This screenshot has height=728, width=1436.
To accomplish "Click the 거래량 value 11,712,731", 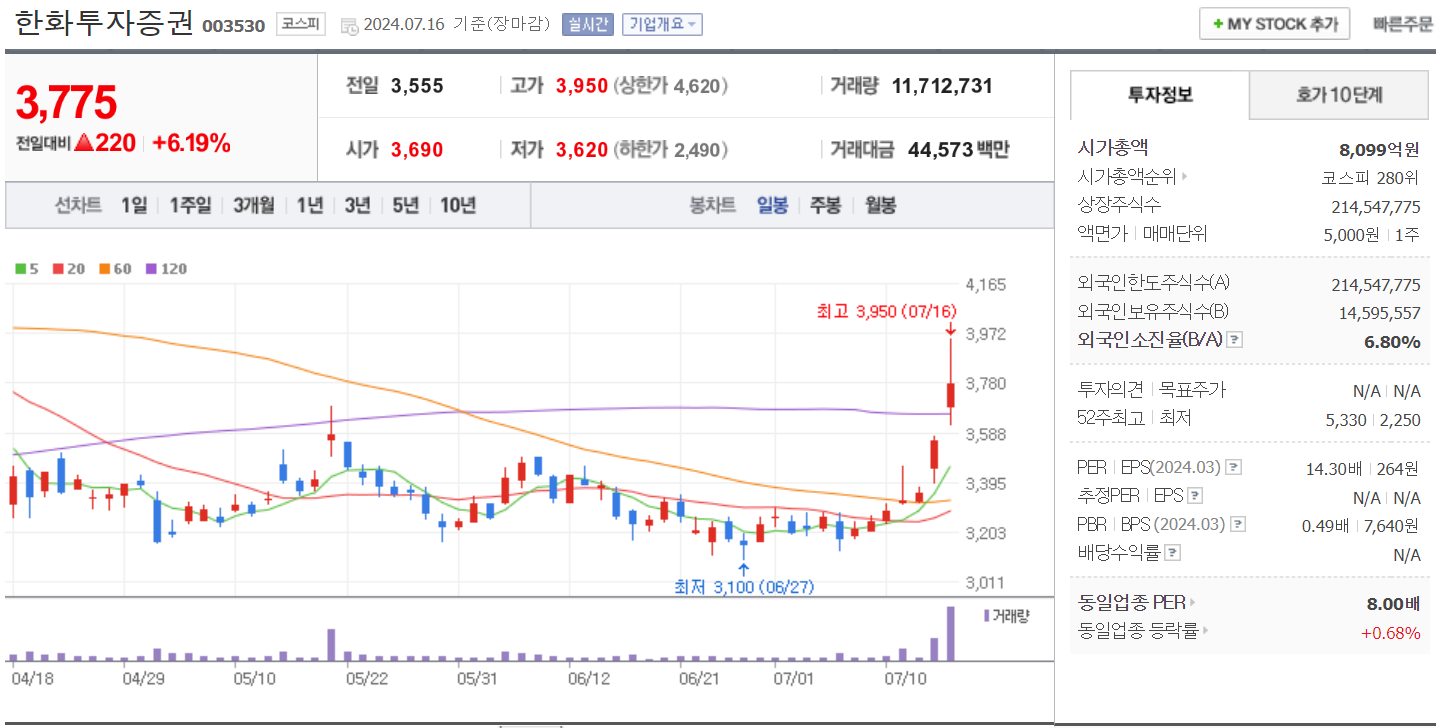I will click(x=942, y=86).
